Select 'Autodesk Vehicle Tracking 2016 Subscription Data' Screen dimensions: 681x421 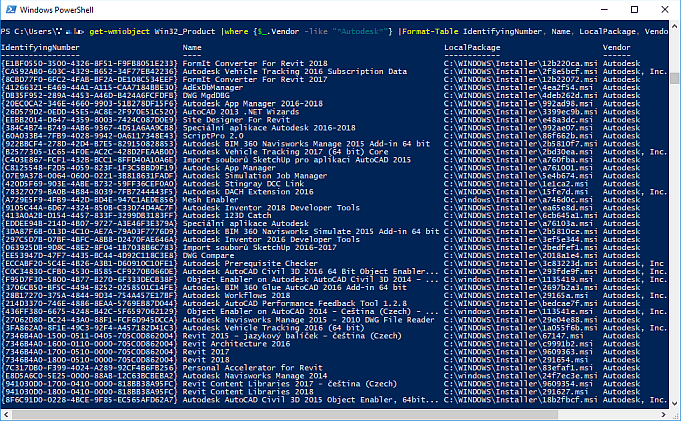tap(294, 71)
